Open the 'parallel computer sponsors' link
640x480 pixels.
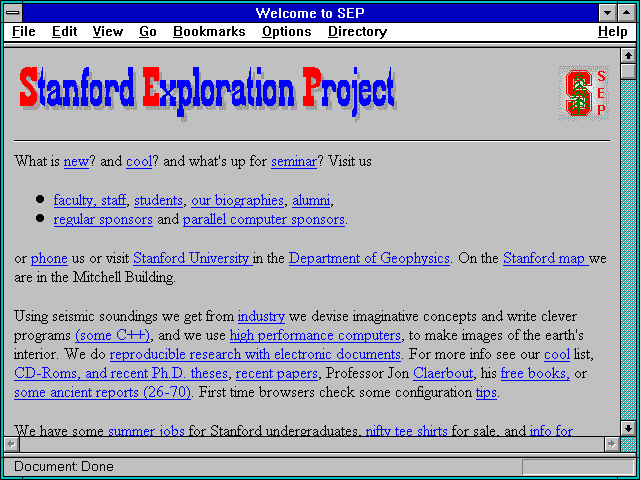pyautogui.click(x=264, y=220)
